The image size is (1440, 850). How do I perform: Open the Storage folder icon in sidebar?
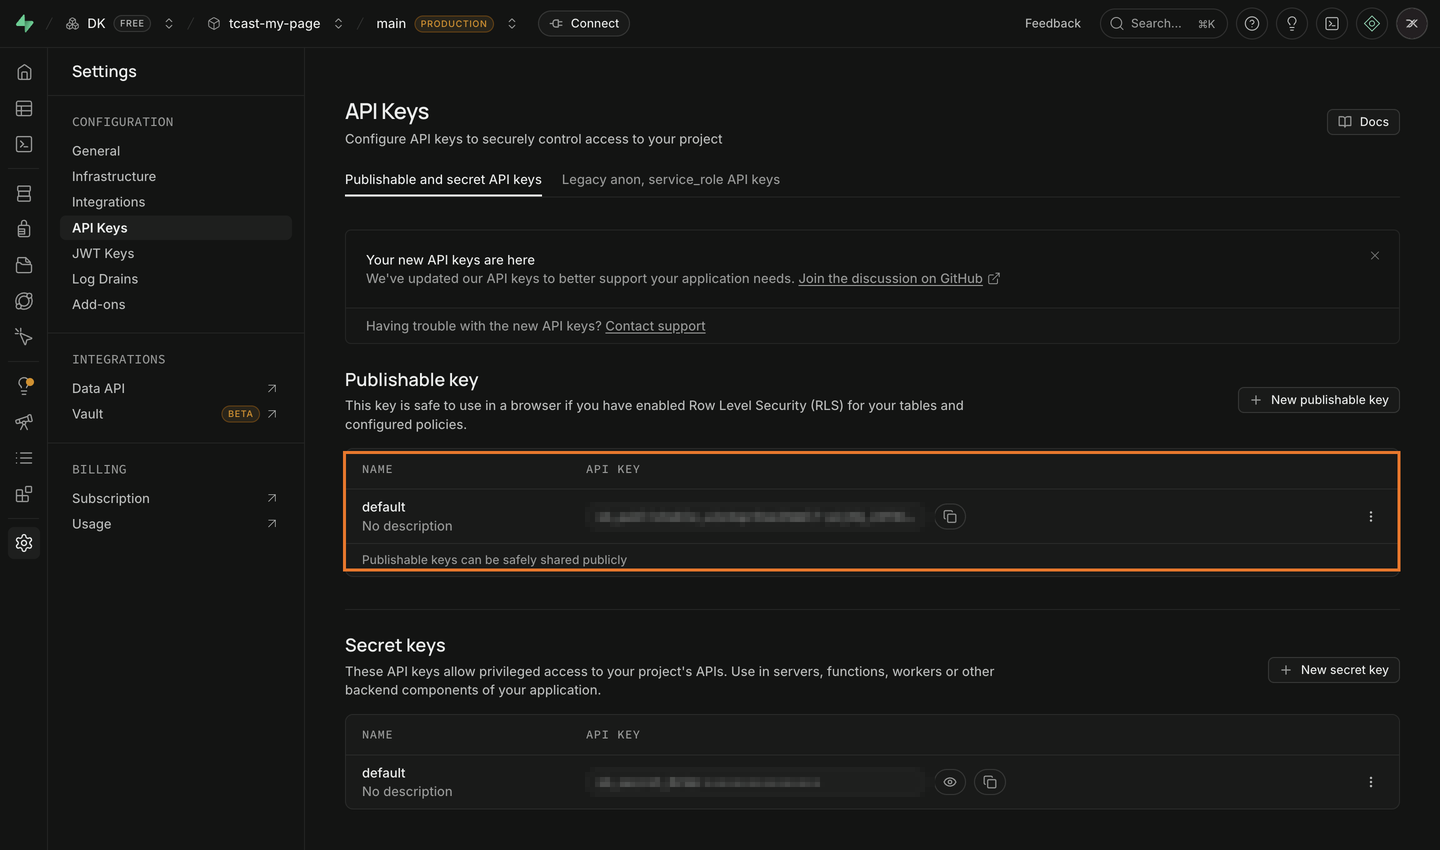click(x=24, y=265)
